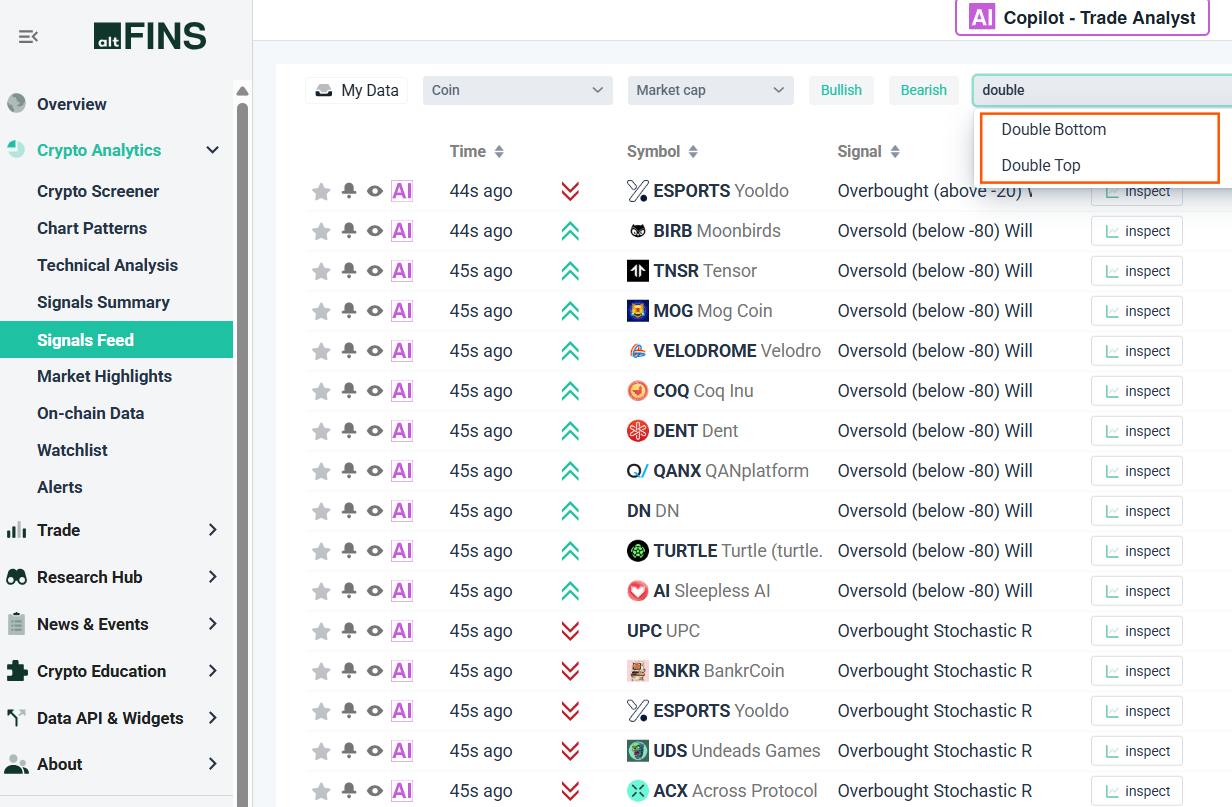
Task: Toggle the Bearish filter
Action: (x=923, y=90)
